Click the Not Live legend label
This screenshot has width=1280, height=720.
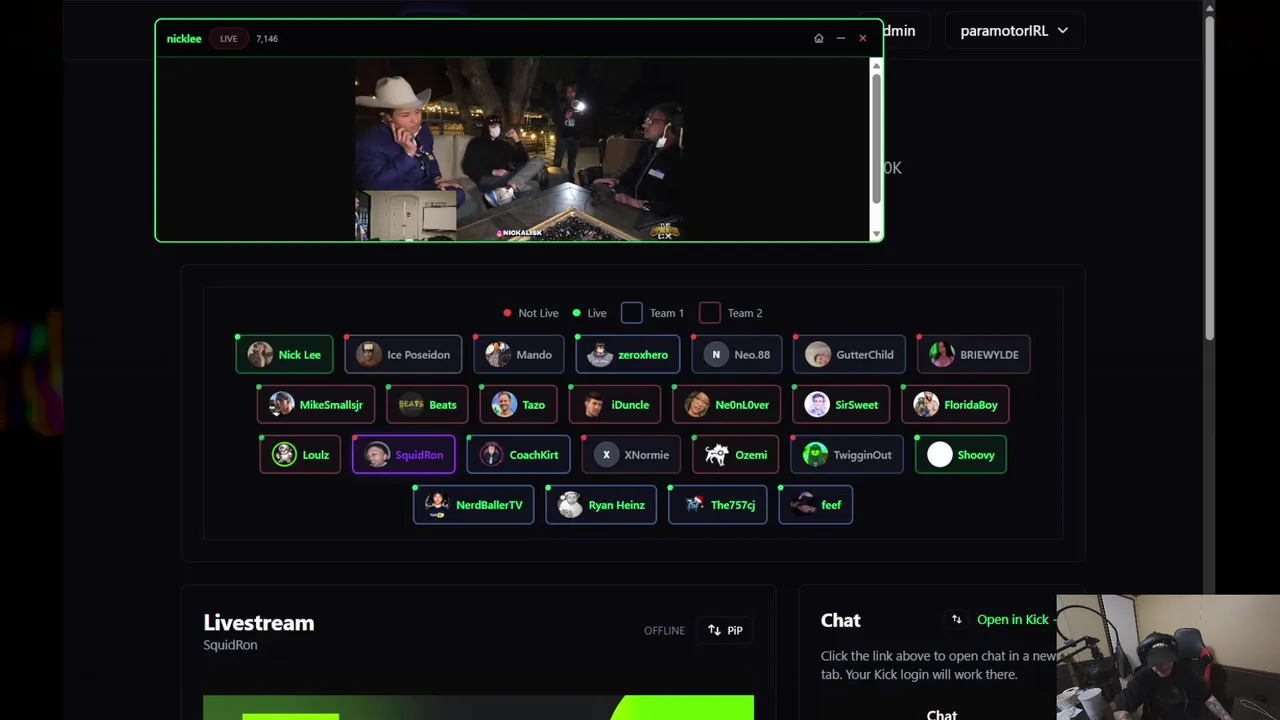538,313
